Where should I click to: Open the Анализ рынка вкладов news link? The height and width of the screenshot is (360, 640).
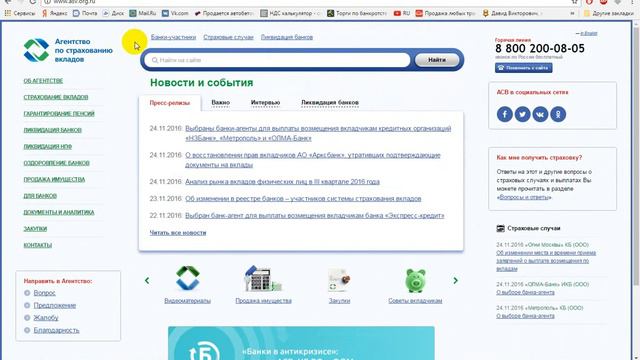(282, 182)
